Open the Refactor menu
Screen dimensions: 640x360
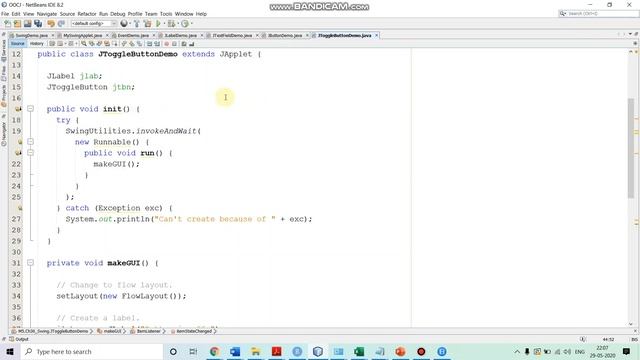(x=87, y=14)
